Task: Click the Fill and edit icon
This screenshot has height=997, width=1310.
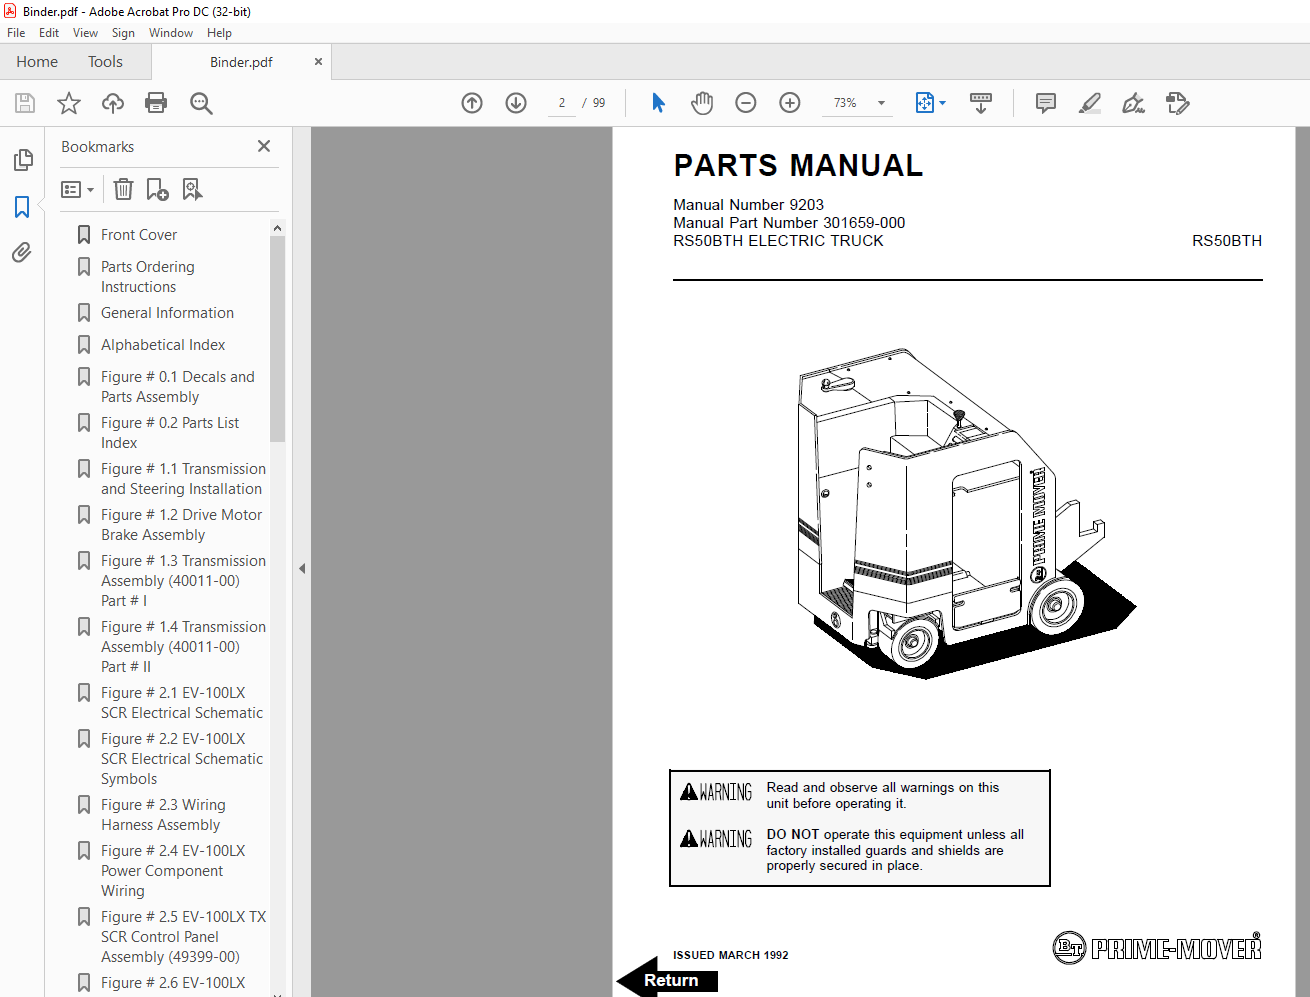Action: point(1178,103)
